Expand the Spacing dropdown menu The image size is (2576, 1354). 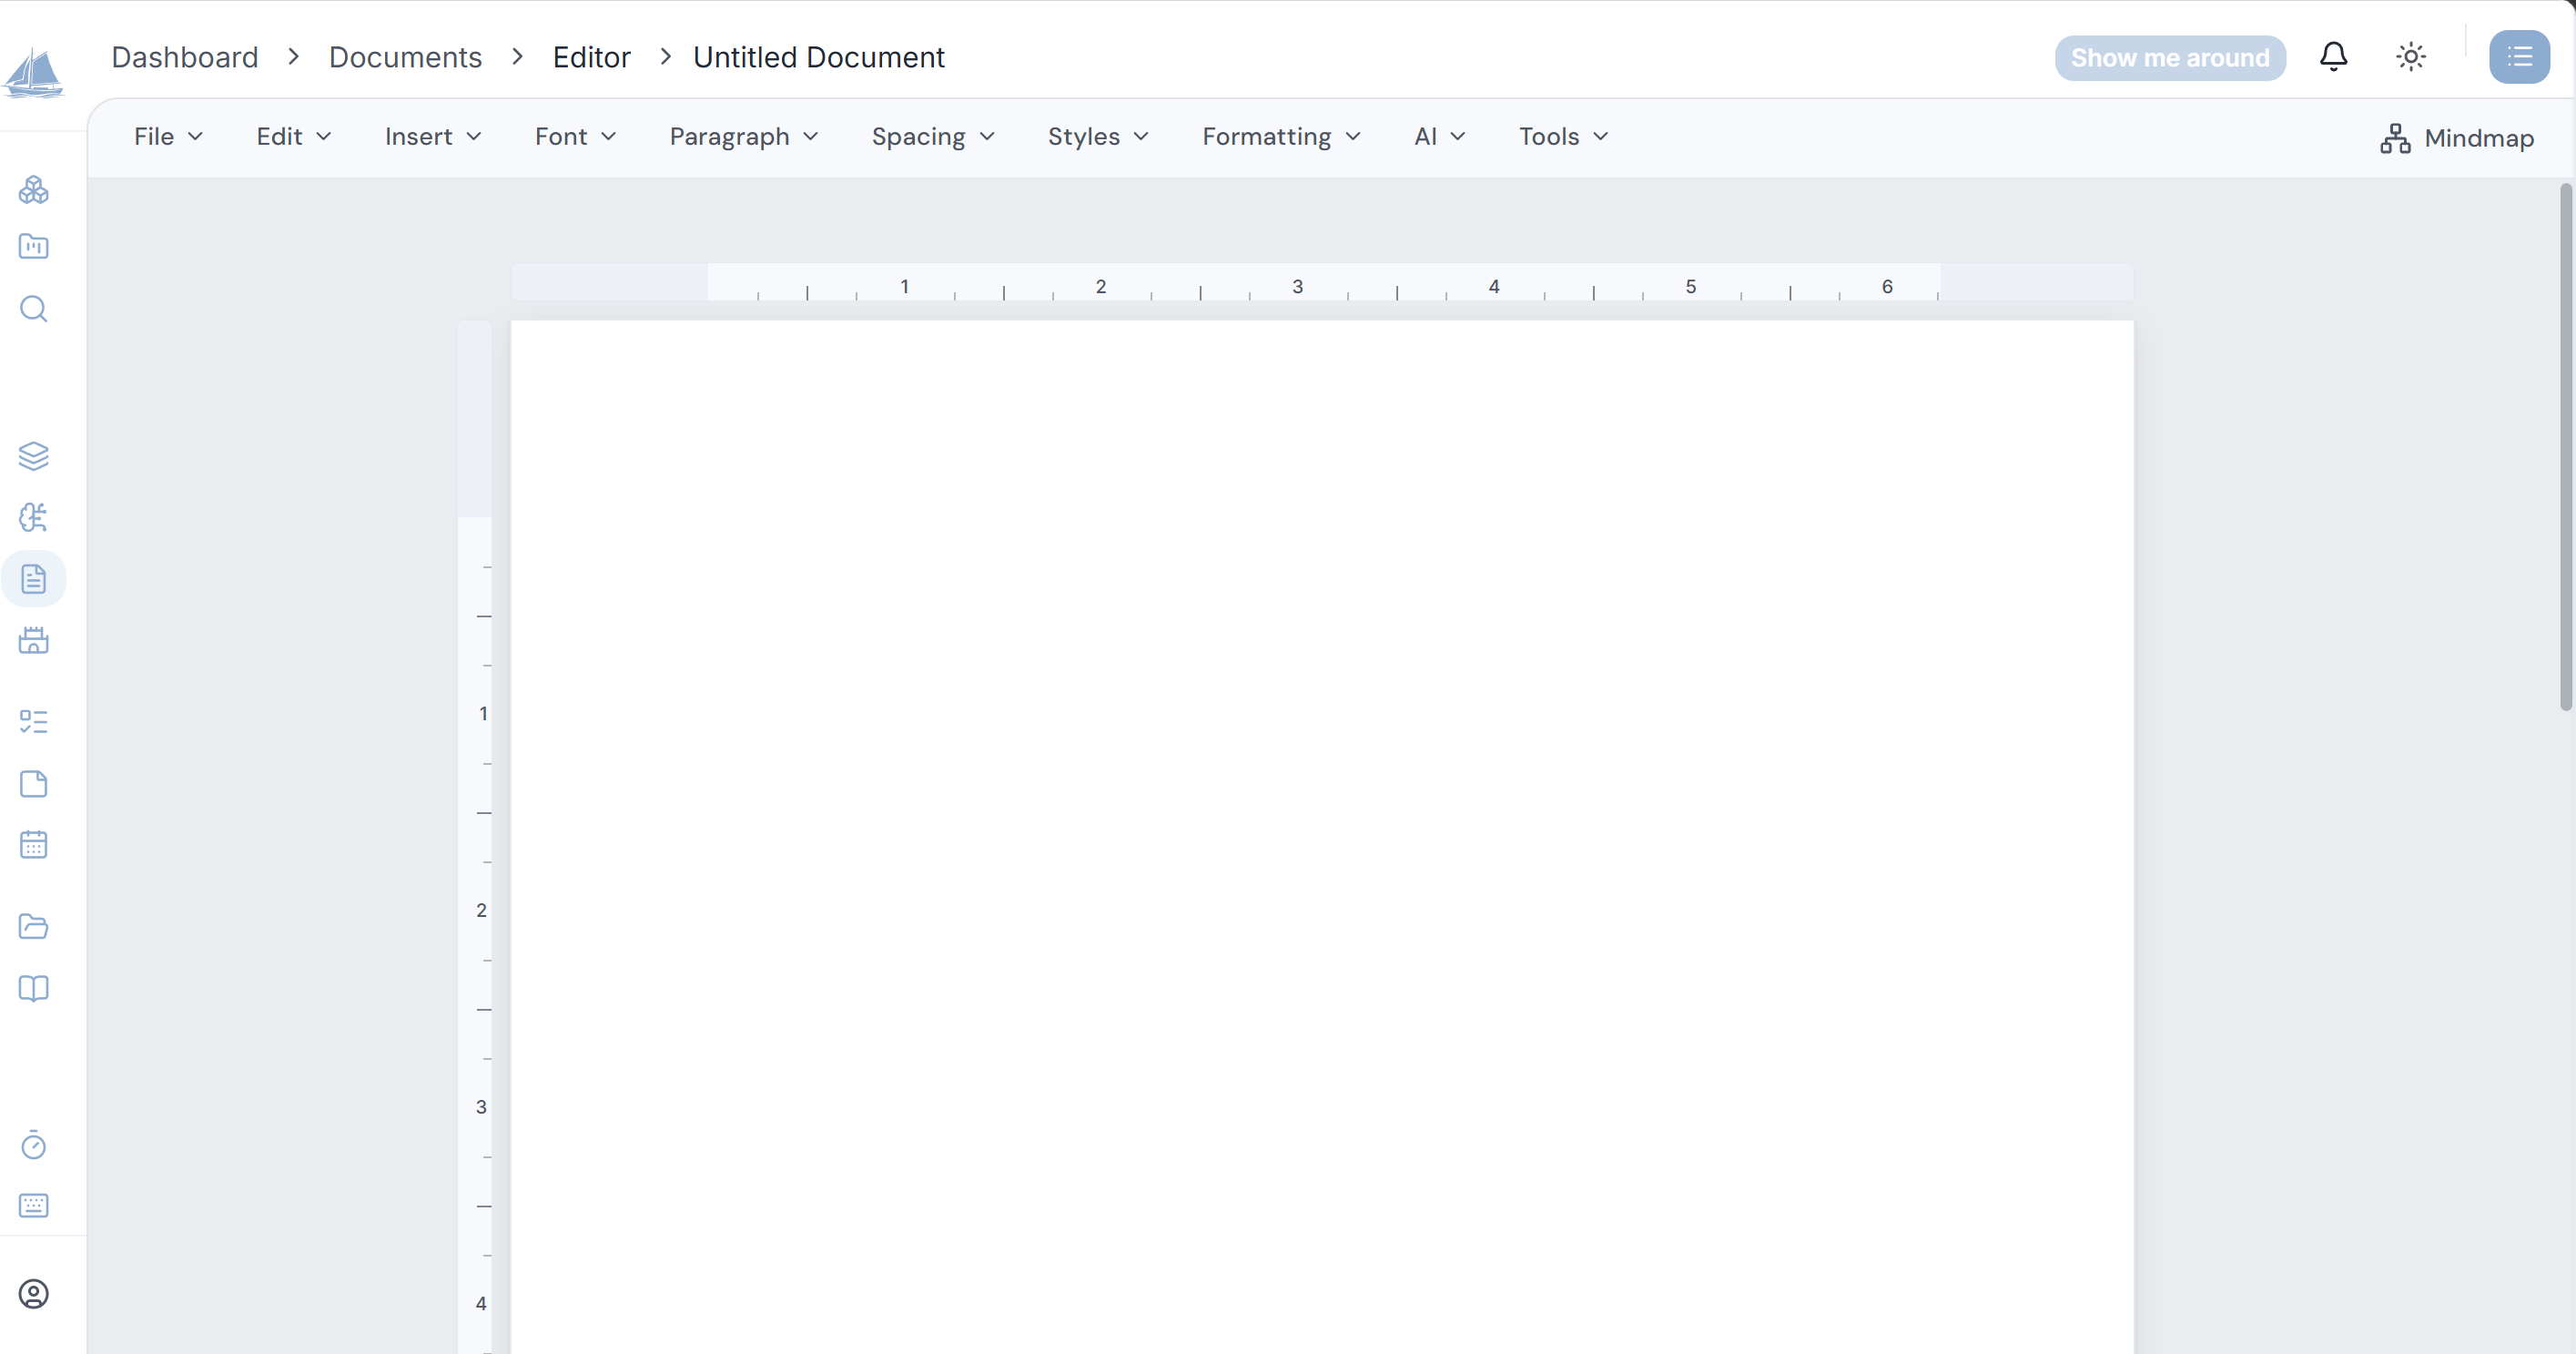point(933,137)
